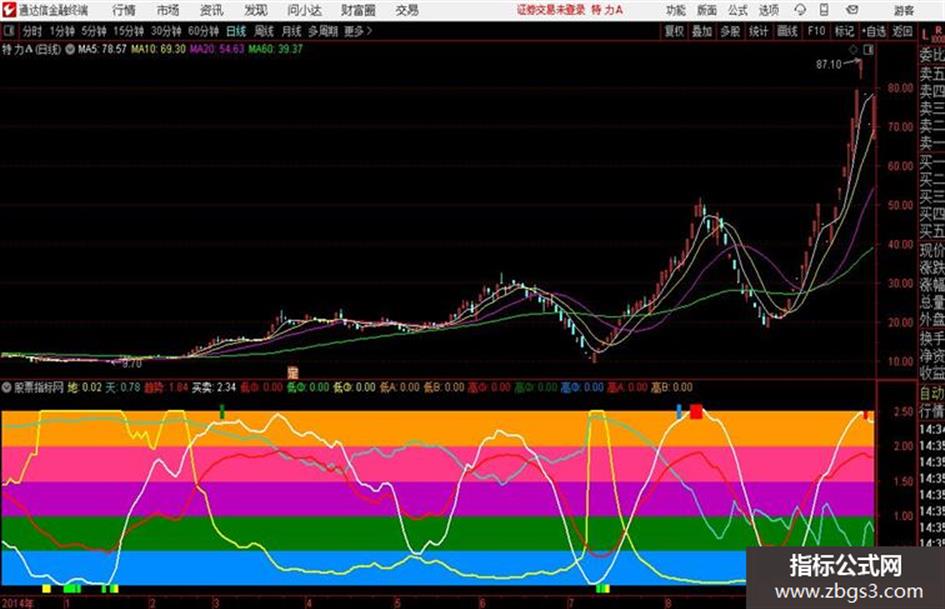Screen dimensions: 945x609
Task: Select the 日线 daily chart tab
Action: 236,31
